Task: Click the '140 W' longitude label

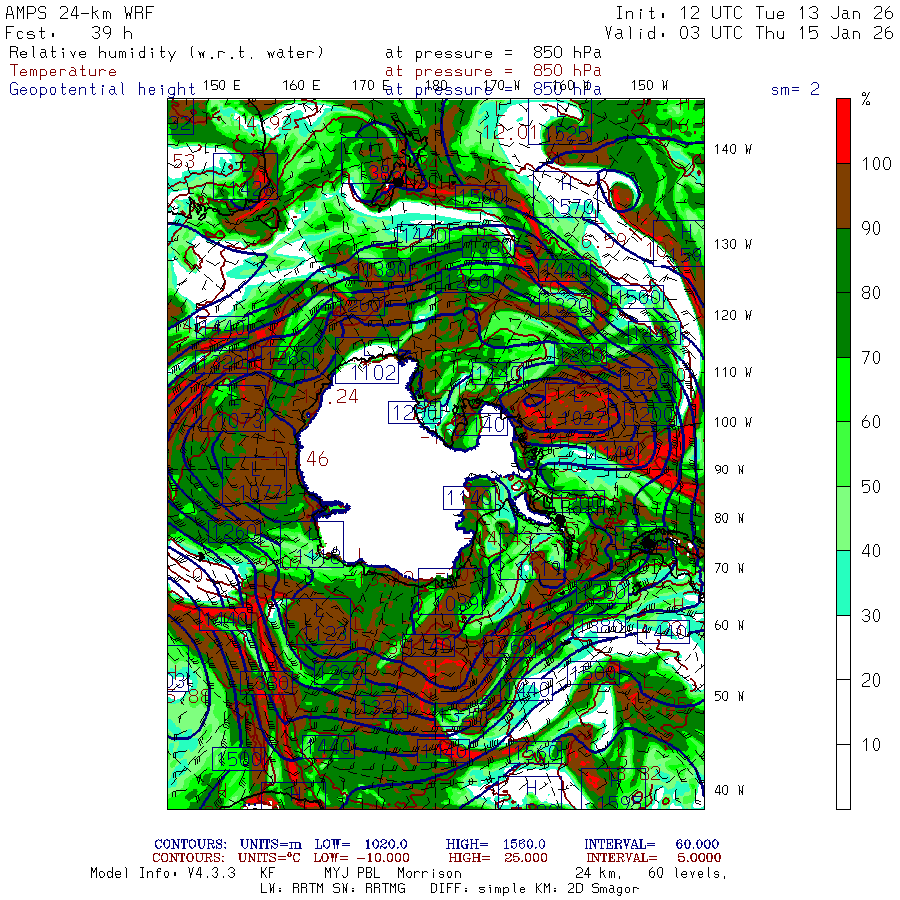Action: coord(733,149)
